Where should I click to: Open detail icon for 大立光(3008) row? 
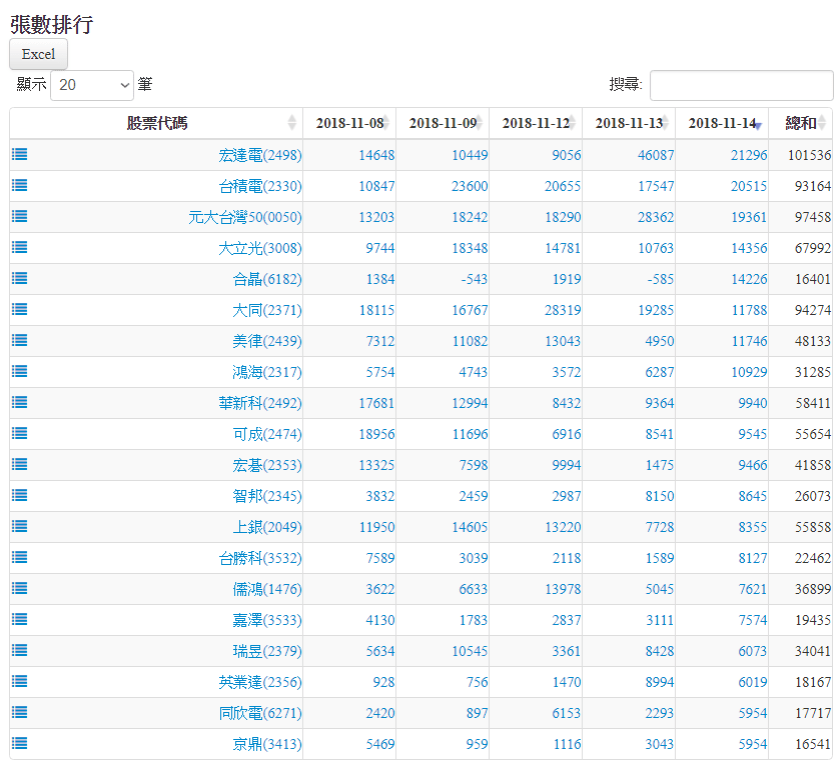[20, 247]
